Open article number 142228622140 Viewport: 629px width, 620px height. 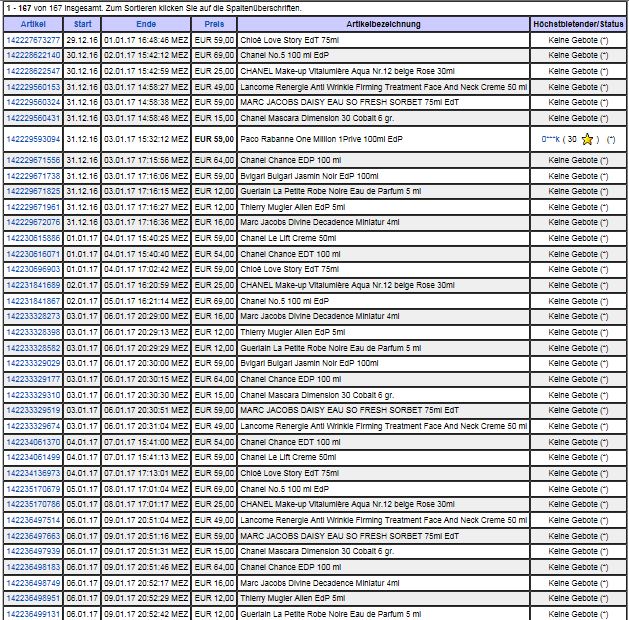coord(33,55)
